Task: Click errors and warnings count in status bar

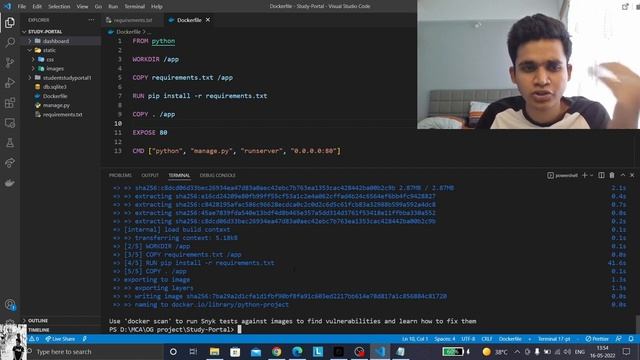Action: [33, 339]
